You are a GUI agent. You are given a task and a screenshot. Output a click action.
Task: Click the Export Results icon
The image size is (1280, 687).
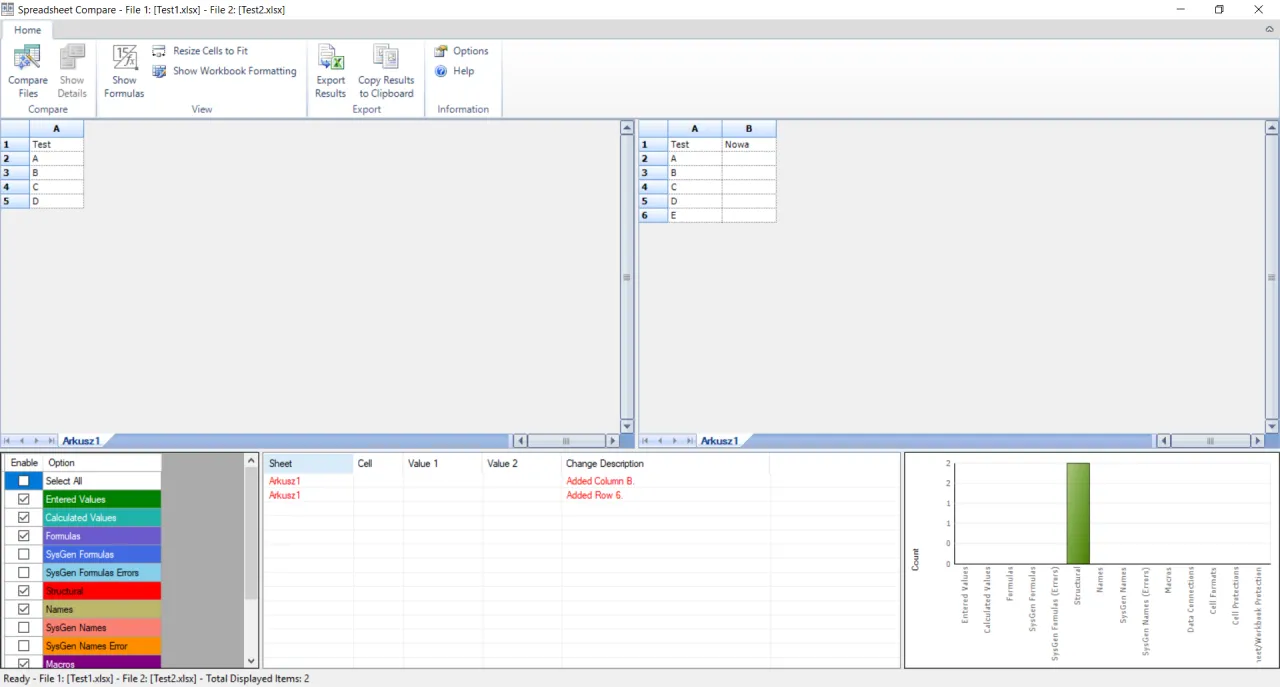tap(330, 70)
